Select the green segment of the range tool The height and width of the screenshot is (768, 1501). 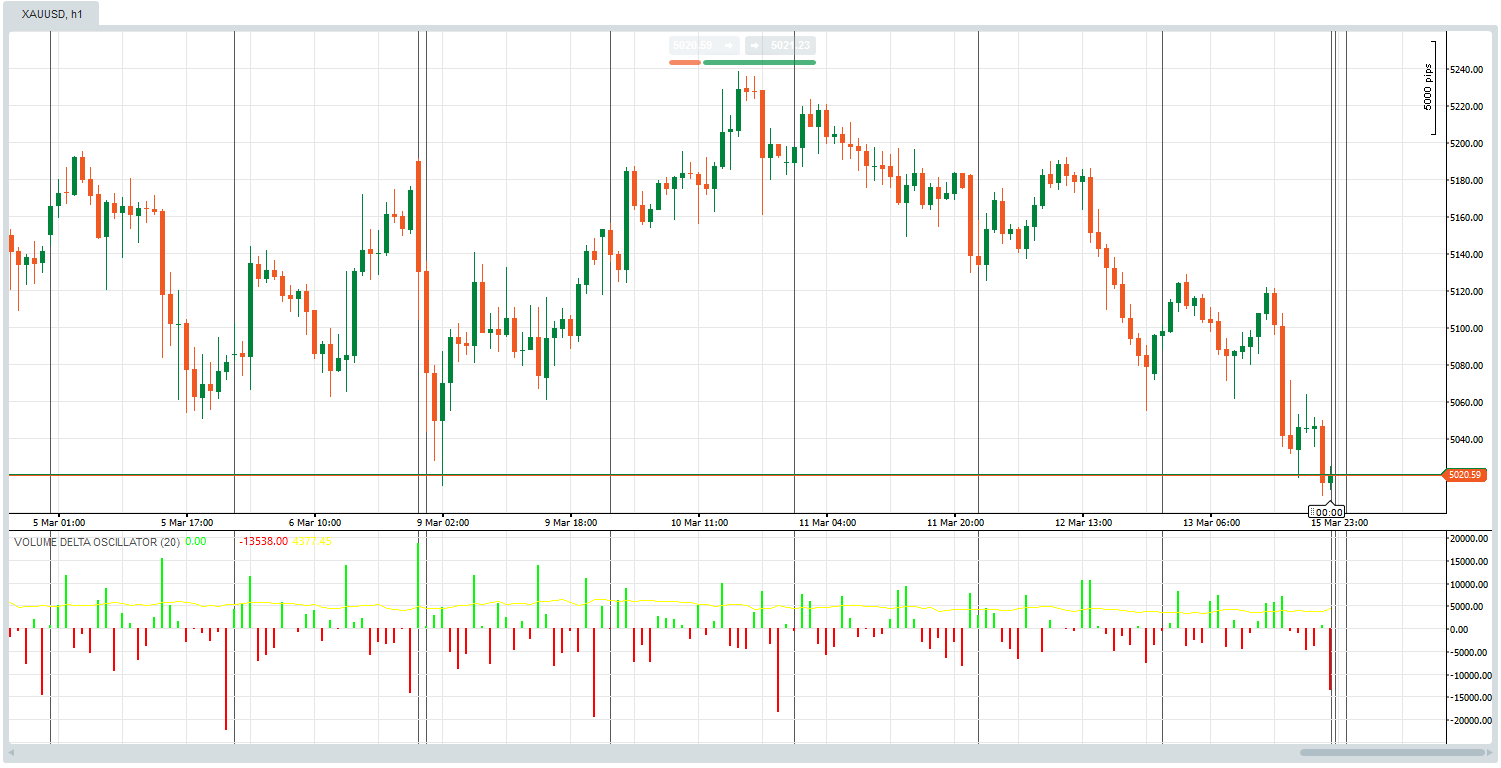click(758, 62)
